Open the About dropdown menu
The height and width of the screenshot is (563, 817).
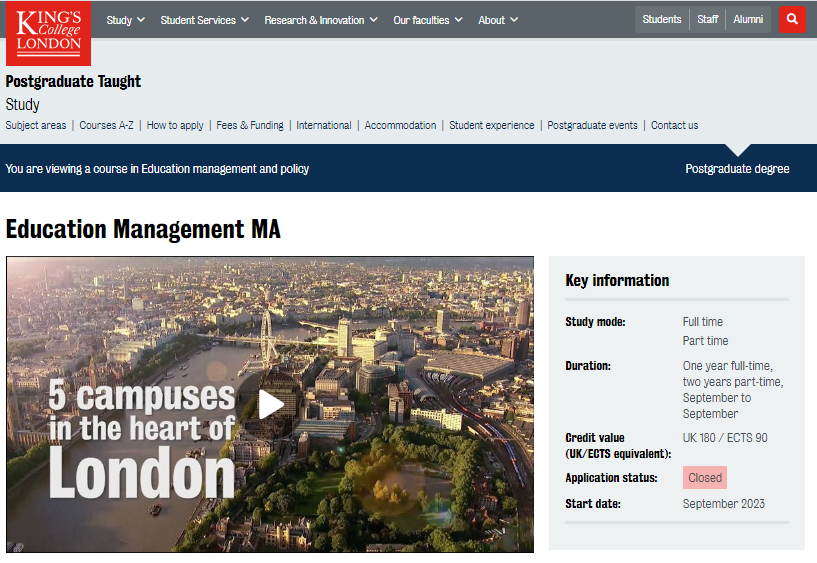point(498,20)
